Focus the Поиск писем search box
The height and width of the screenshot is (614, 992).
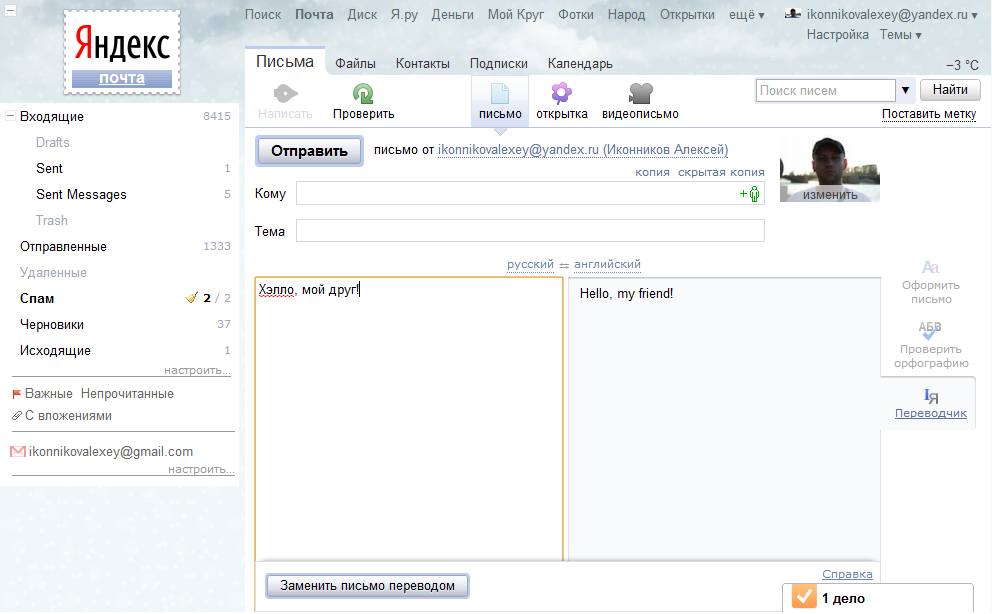point(826,90)
